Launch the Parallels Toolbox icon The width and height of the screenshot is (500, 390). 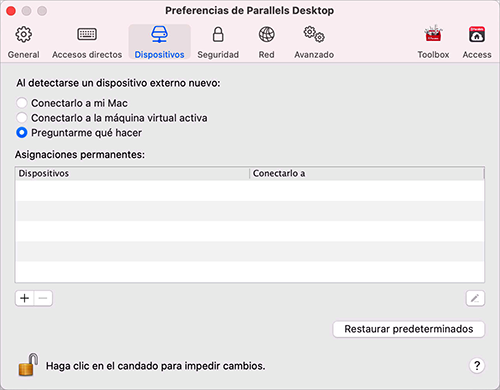point(433,34)
